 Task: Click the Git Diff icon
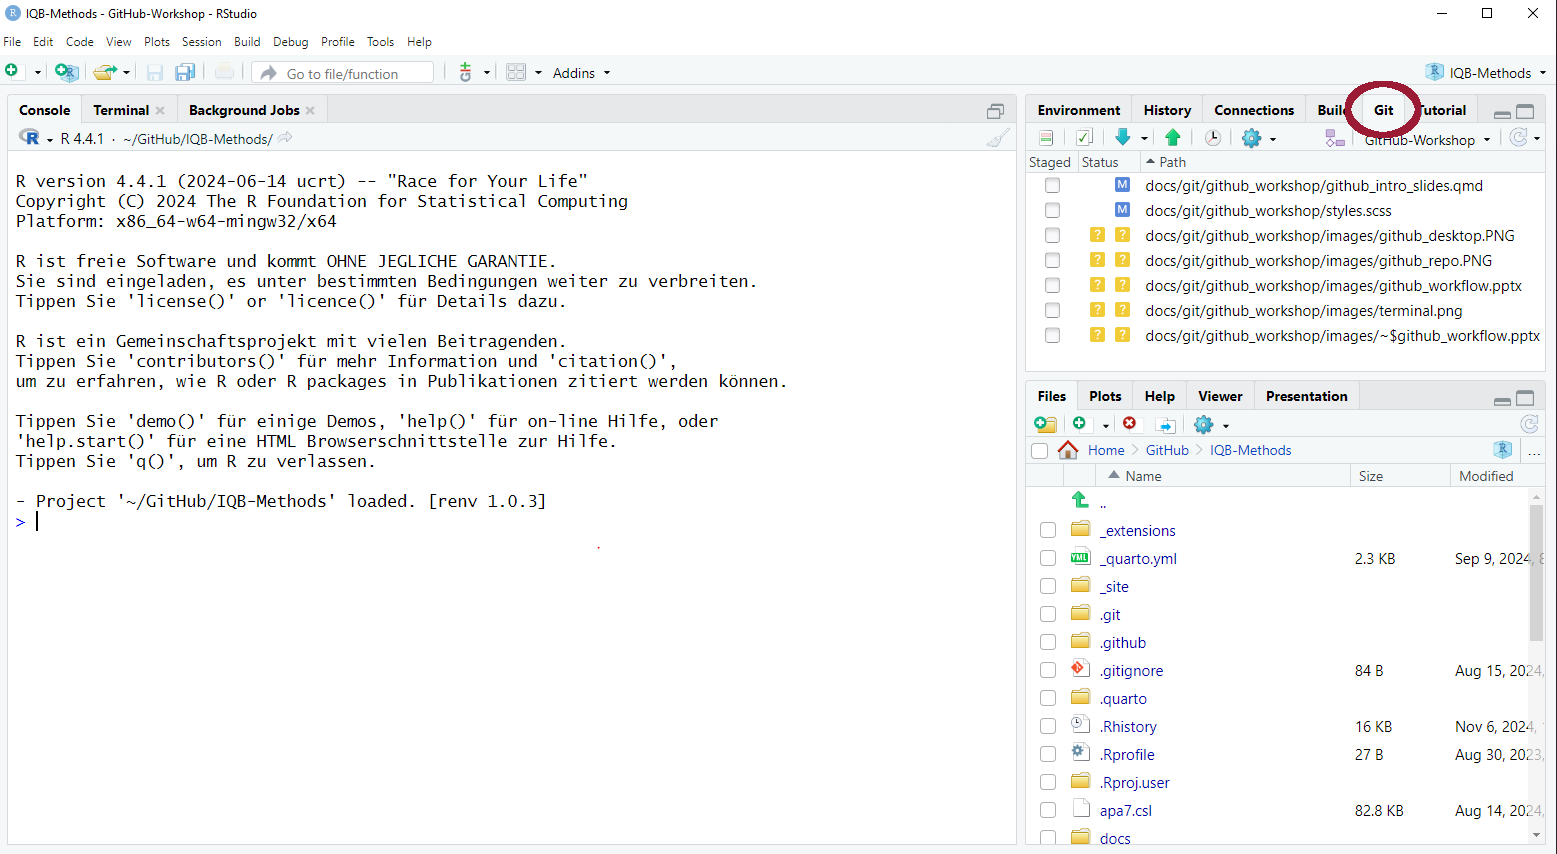(x=1046, y=138)
